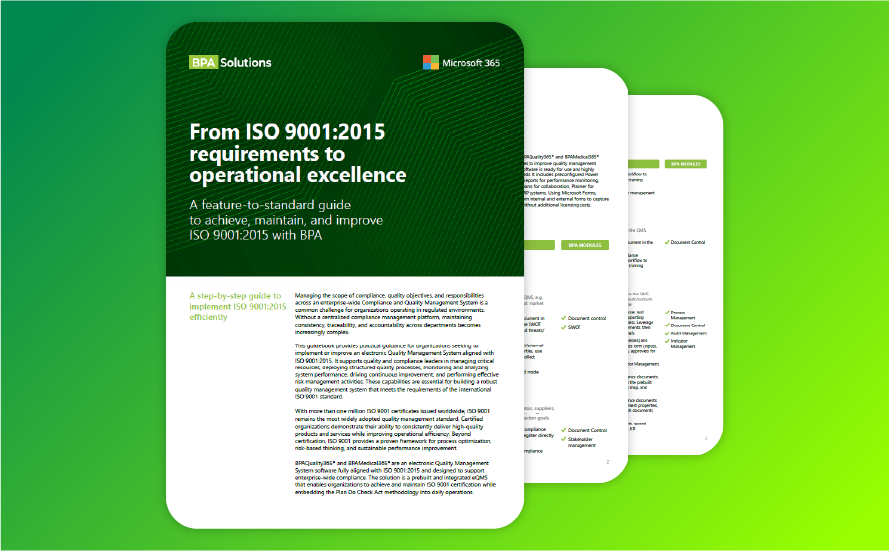Click the Microsoft four-color square logo

431,62
